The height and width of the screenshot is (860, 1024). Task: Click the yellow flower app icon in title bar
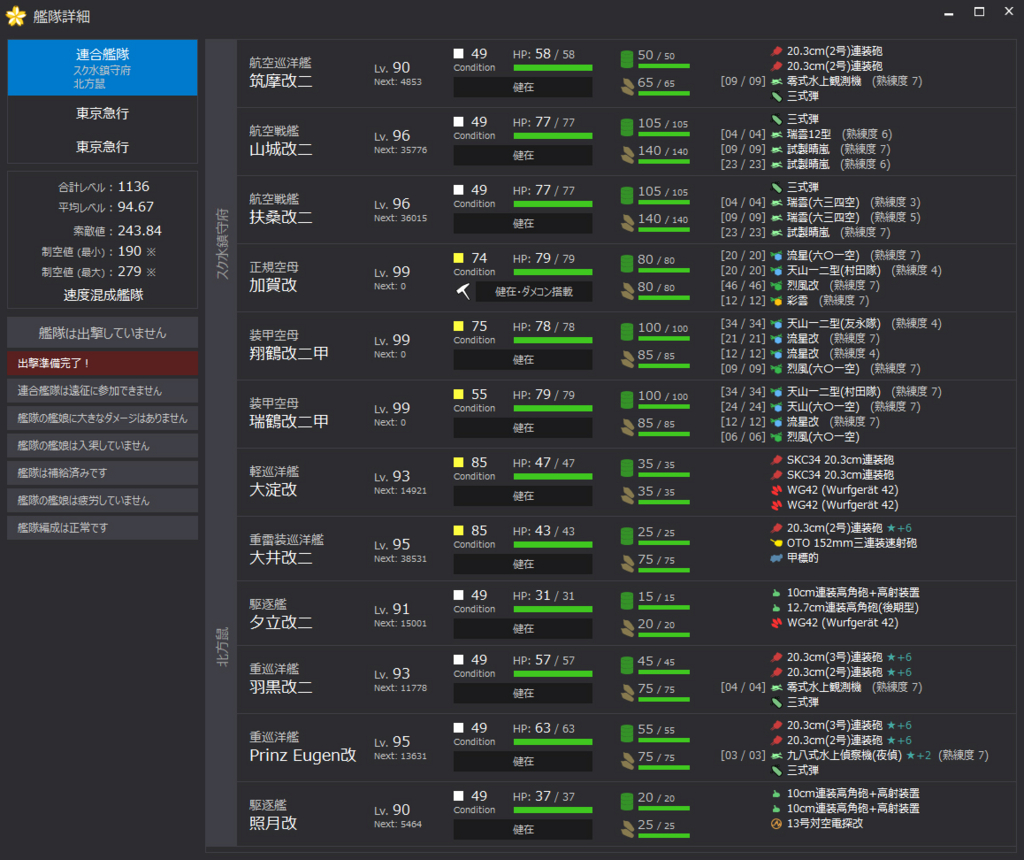pos(16,16)
